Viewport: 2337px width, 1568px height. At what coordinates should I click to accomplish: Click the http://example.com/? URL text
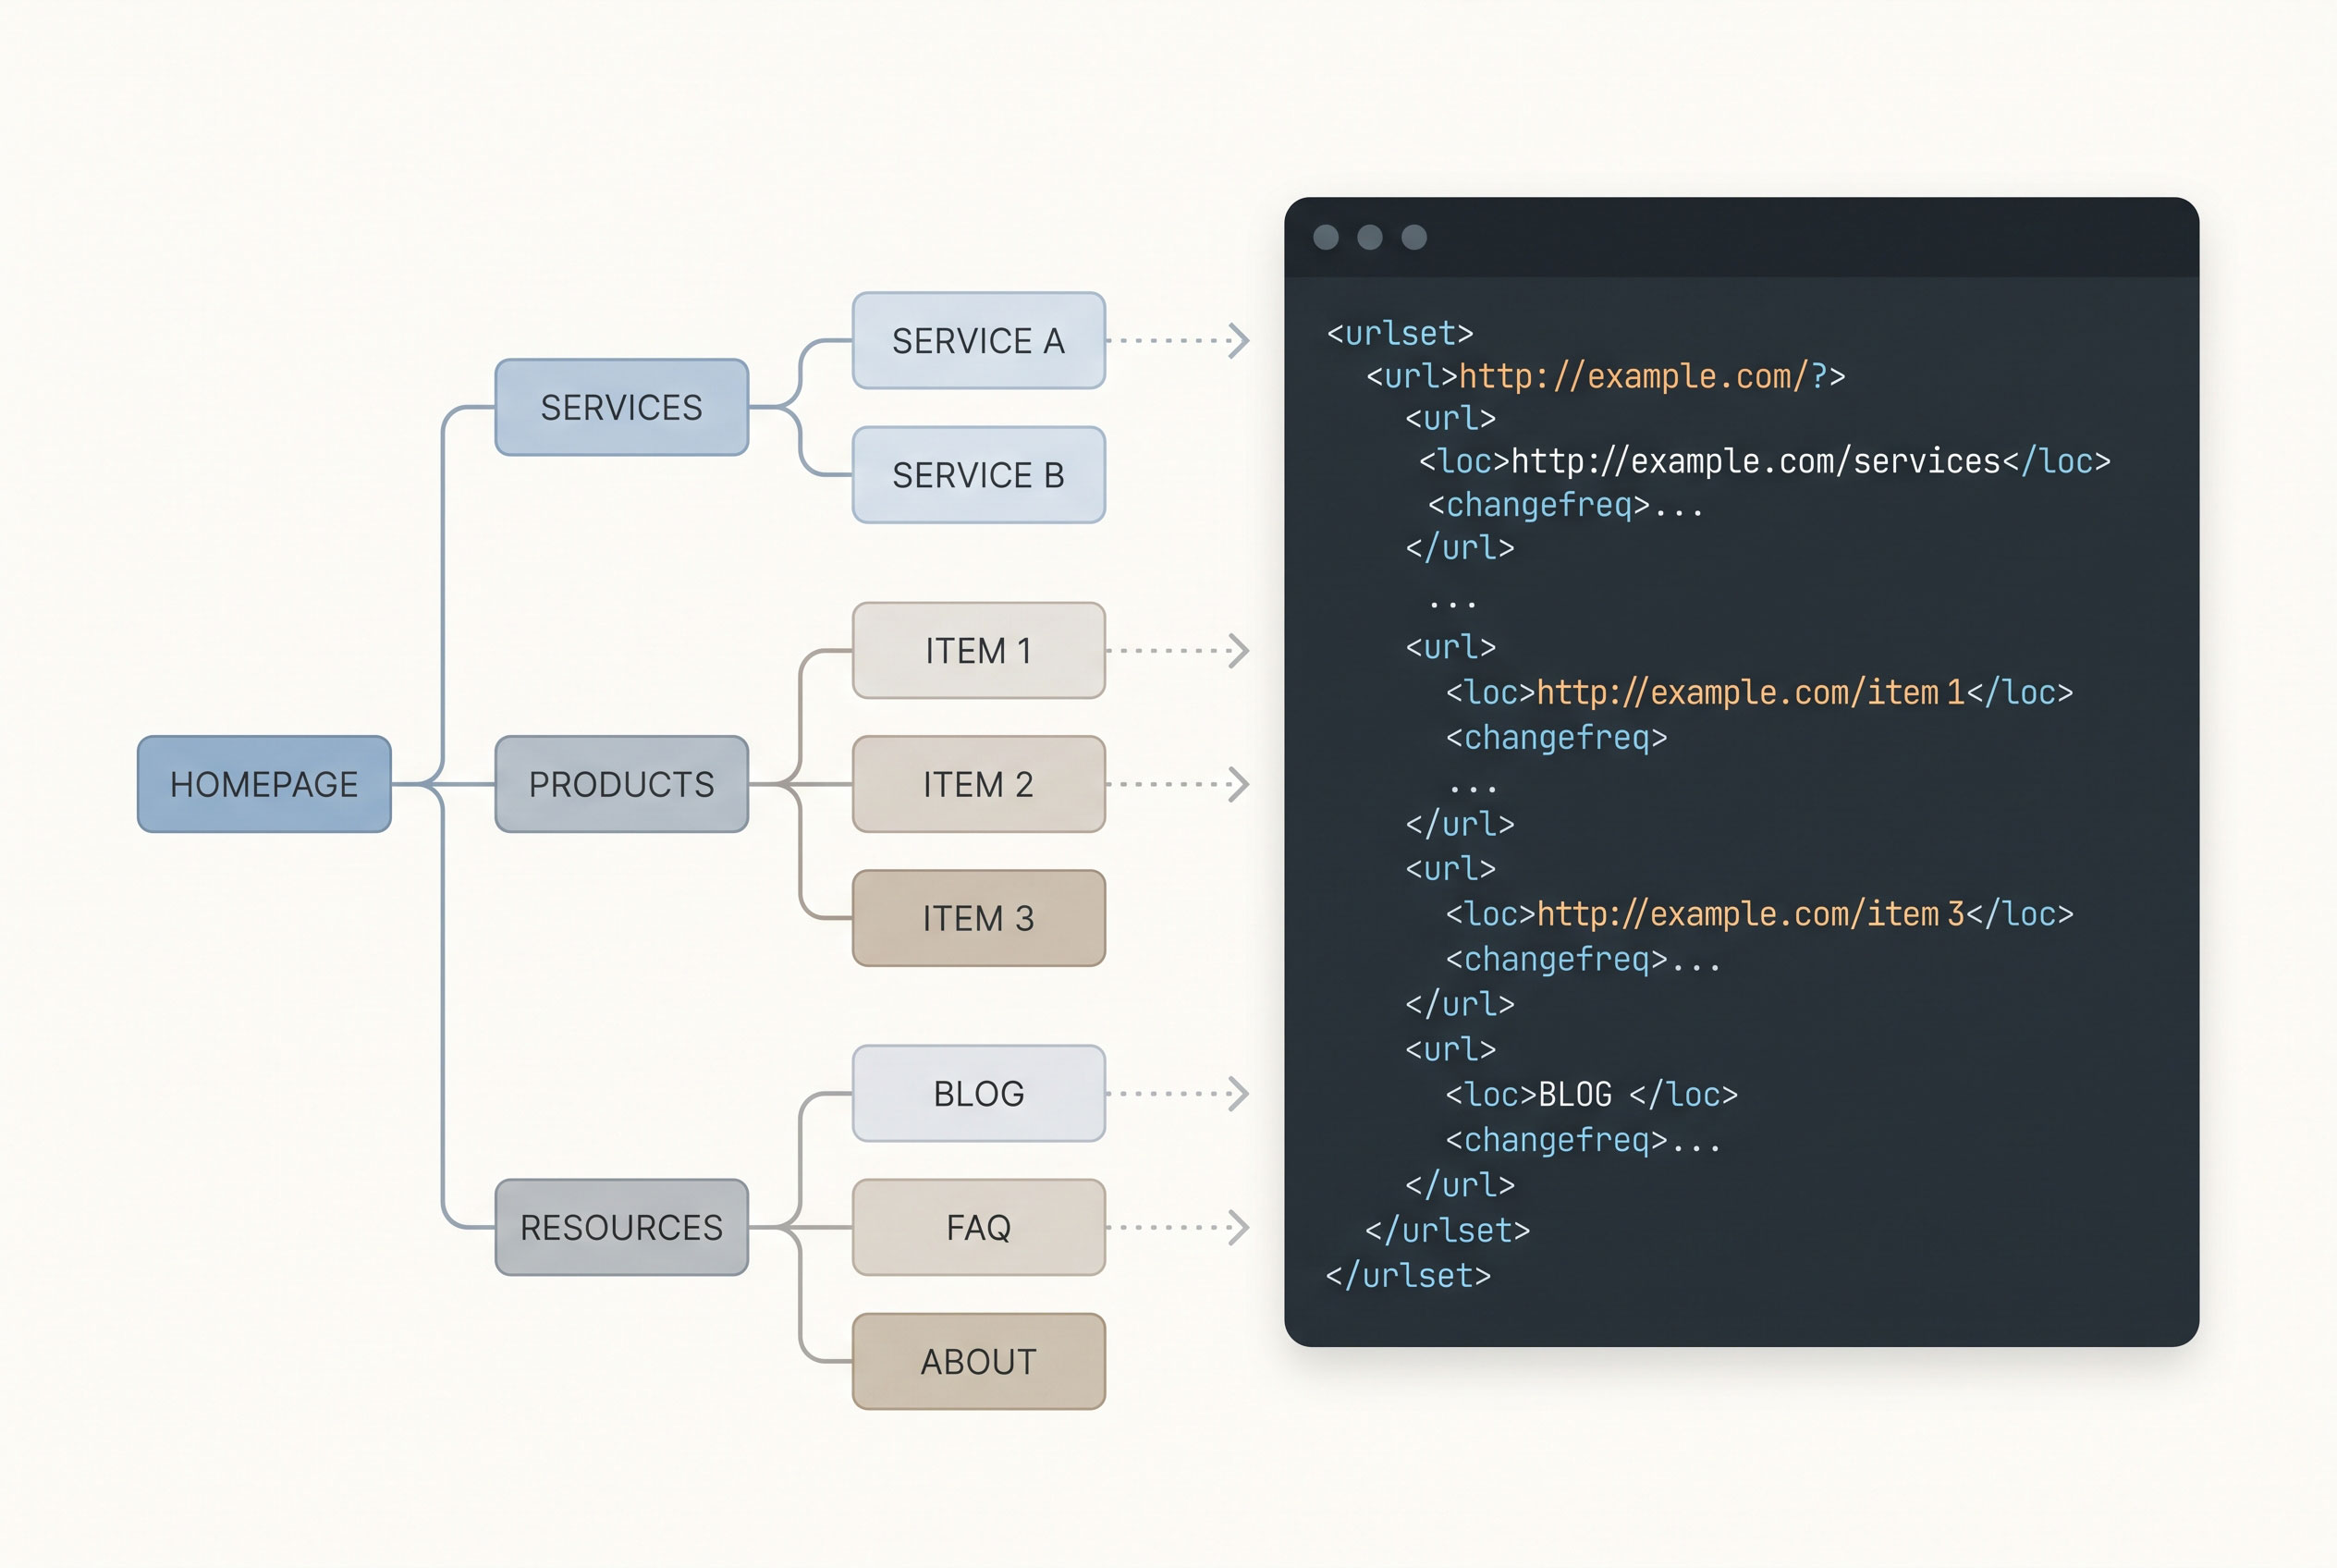[x=1643, y=376]
